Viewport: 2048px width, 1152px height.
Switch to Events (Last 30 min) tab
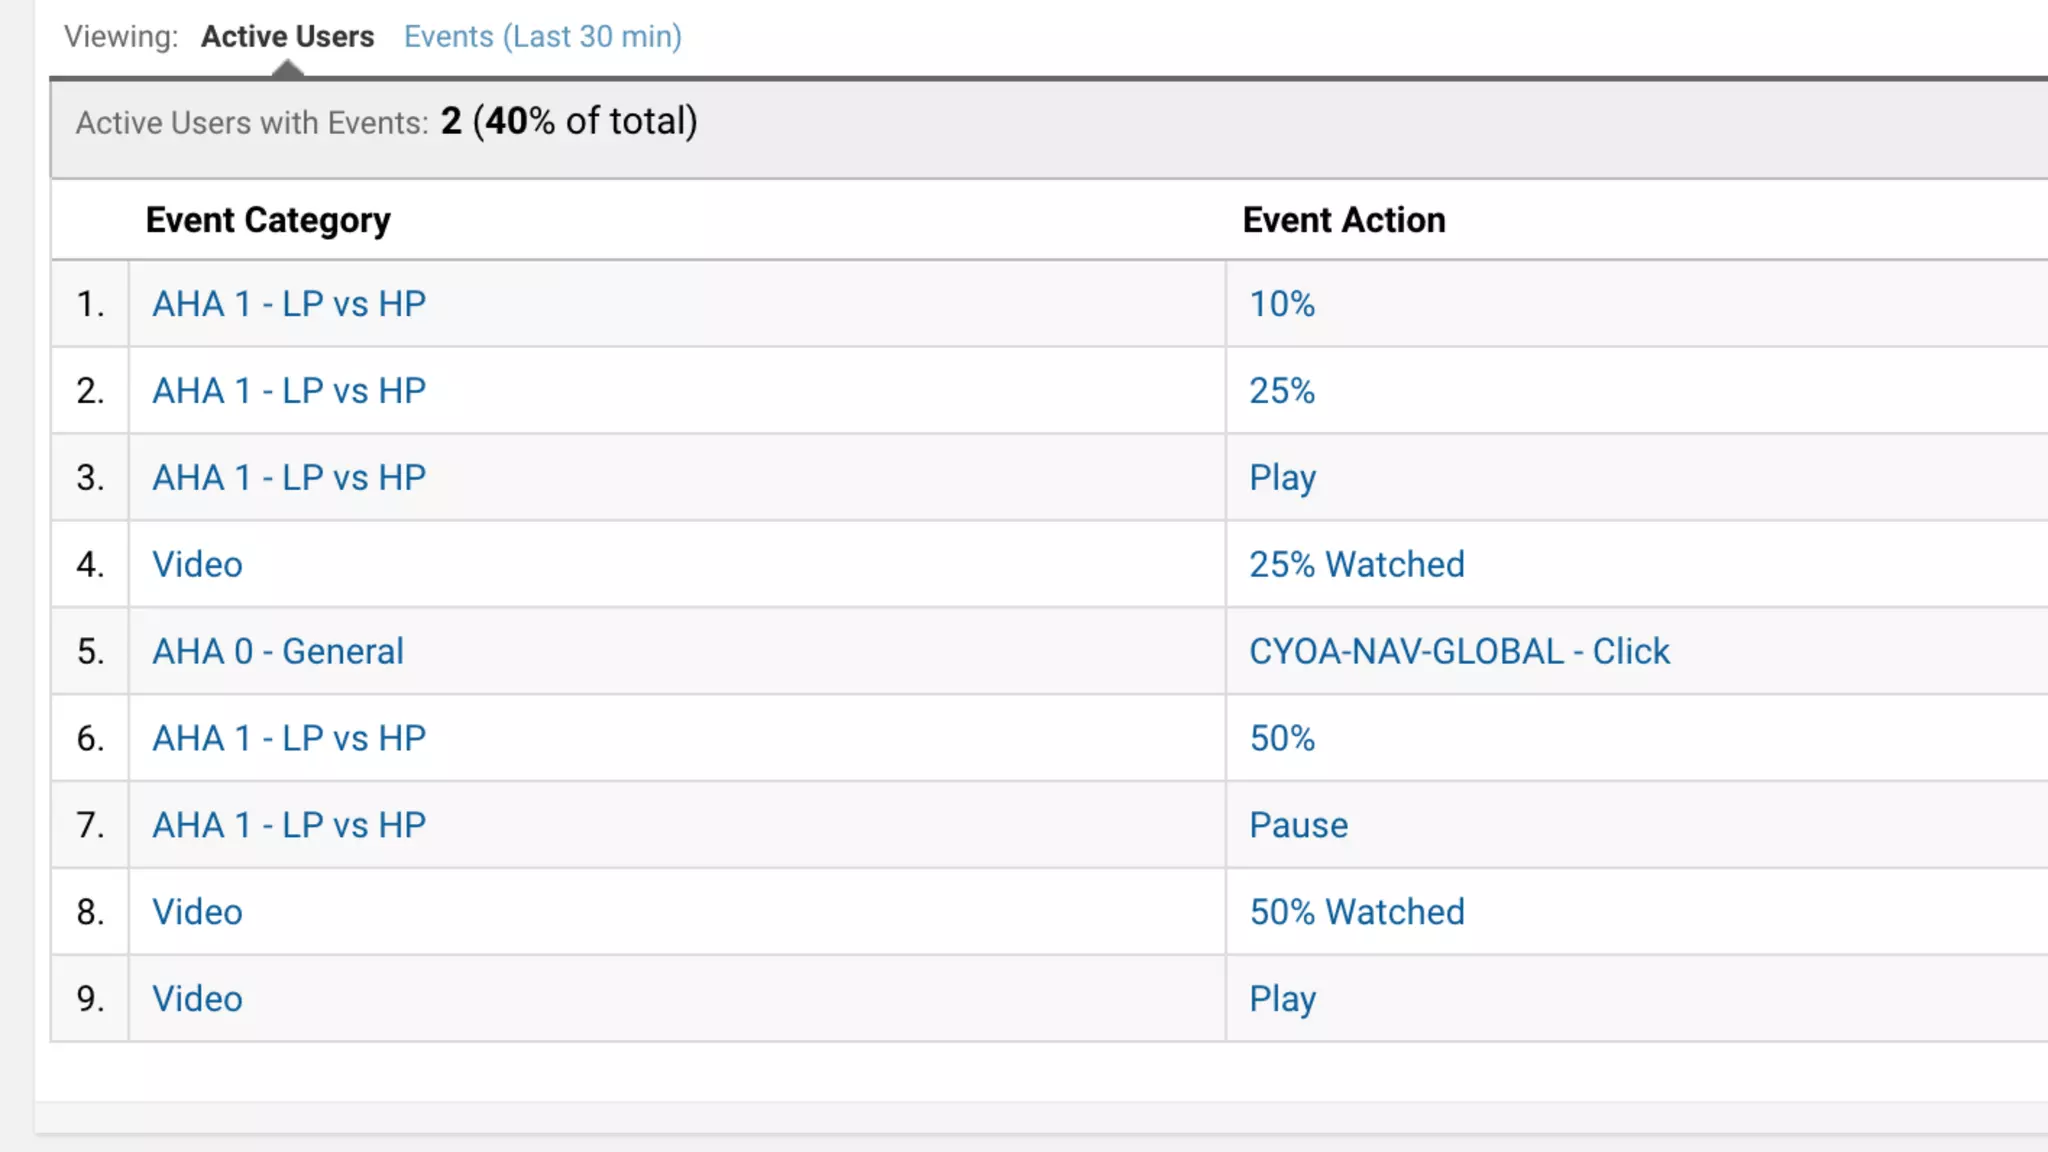coord(542,37)
